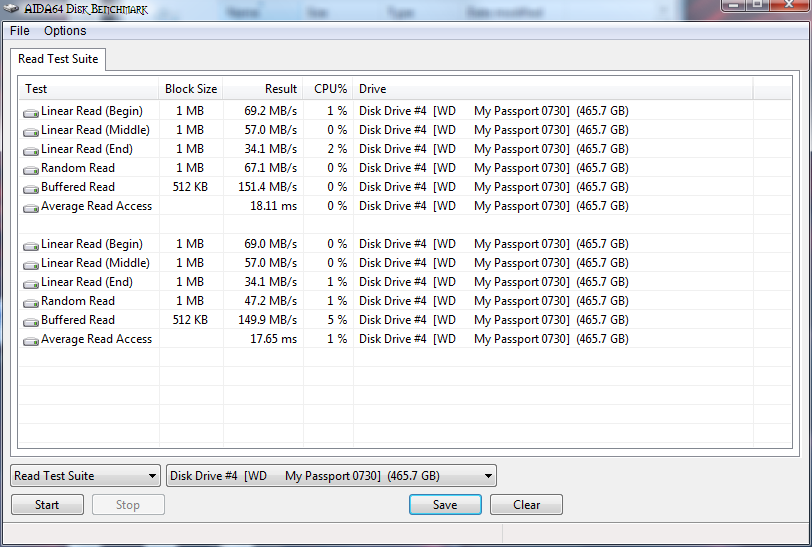Screen dimensions: 812x547
Task: Select the Read Test Suite tab
Action: 58,59
